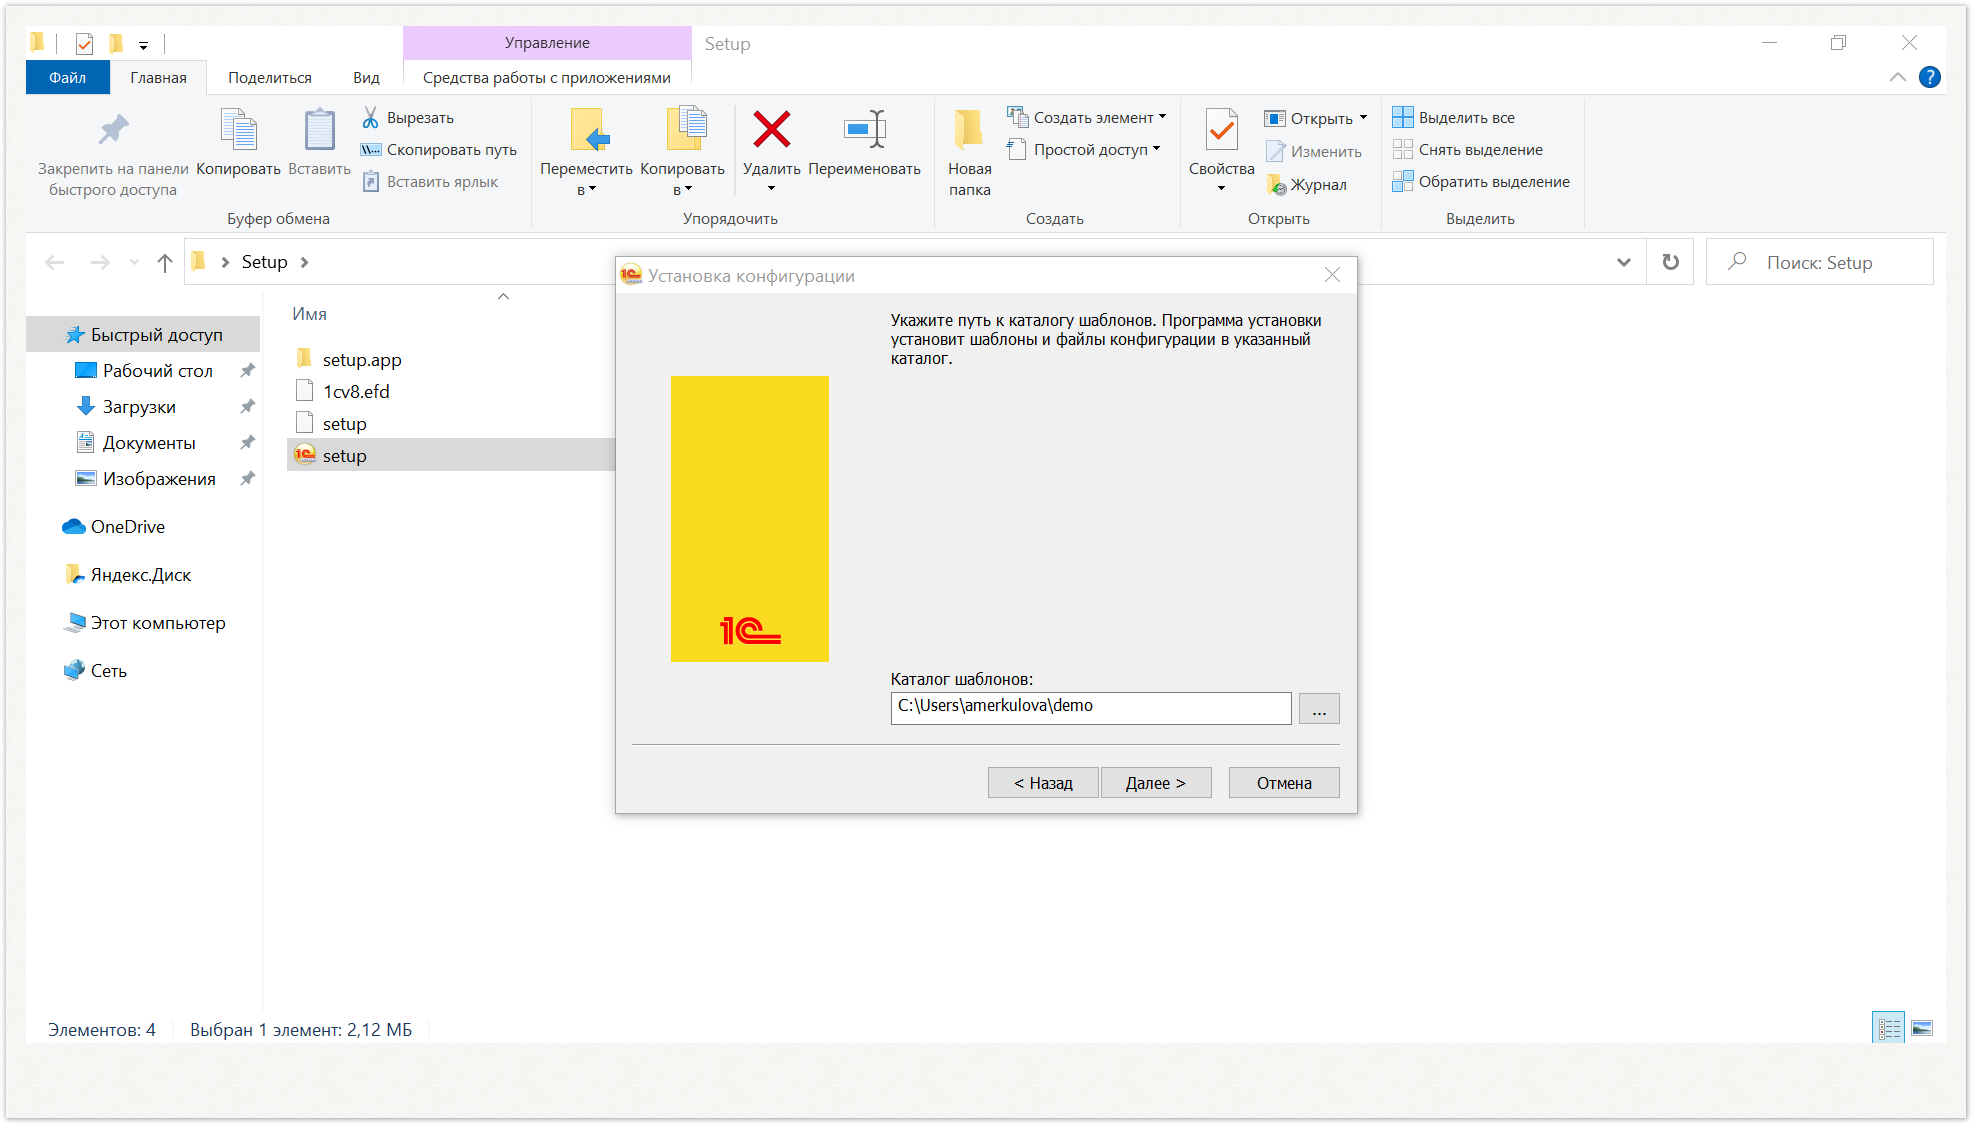1972x1124 pixels.
Task: Click Скопировать путь in ribbon
Action: (439, 150)
